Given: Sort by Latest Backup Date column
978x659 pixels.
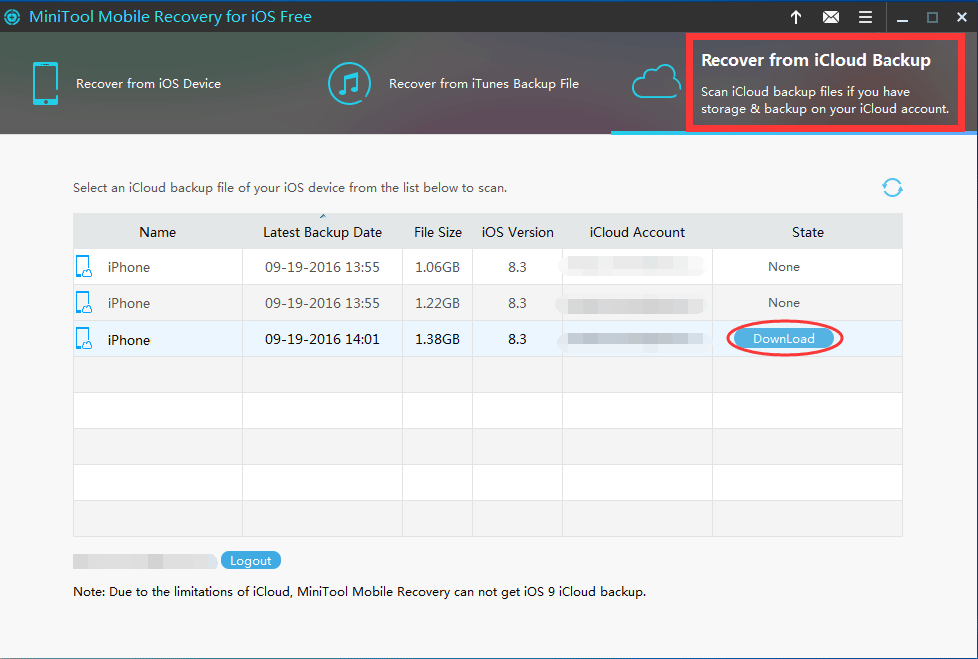Looking at the screenshot, I should tap(322, 232).
